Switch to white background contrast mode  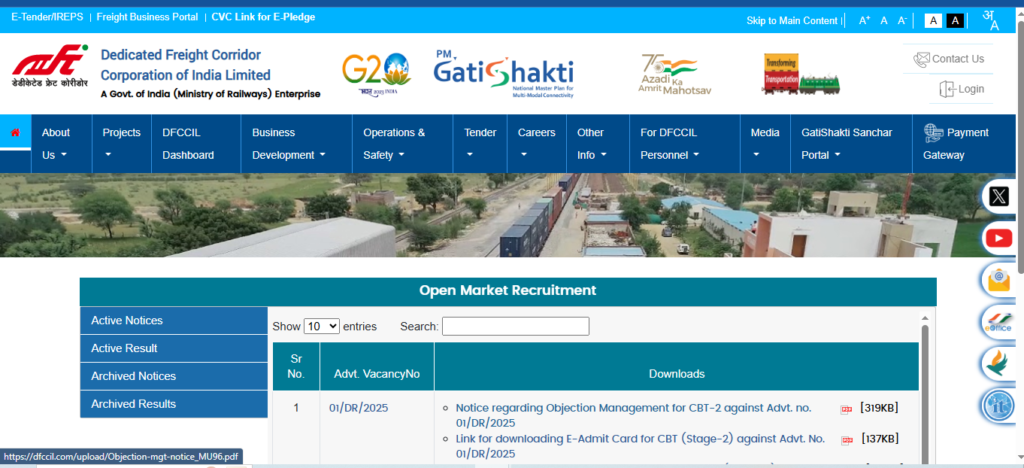933,21
